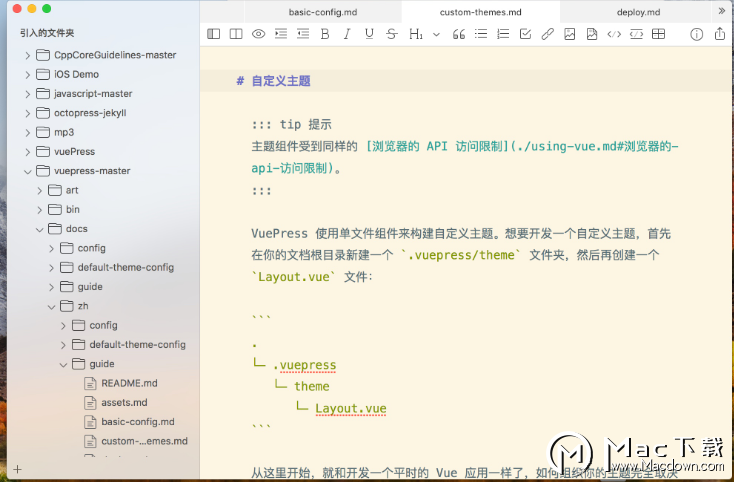Collapse the docs folder arrow
734x482 pixels.
tap(40, 229)
